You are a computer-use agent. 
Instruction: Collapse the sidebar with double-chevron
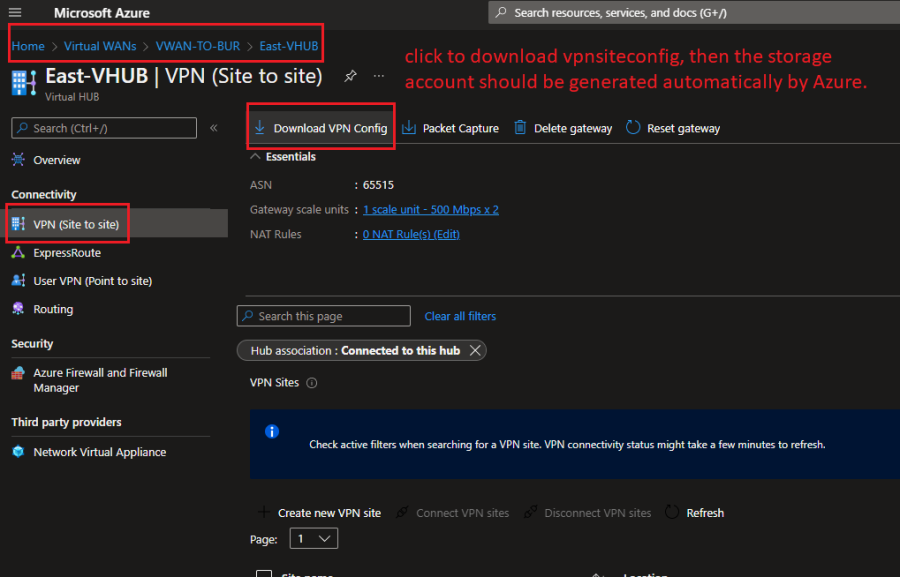click(x=214, y=128)
